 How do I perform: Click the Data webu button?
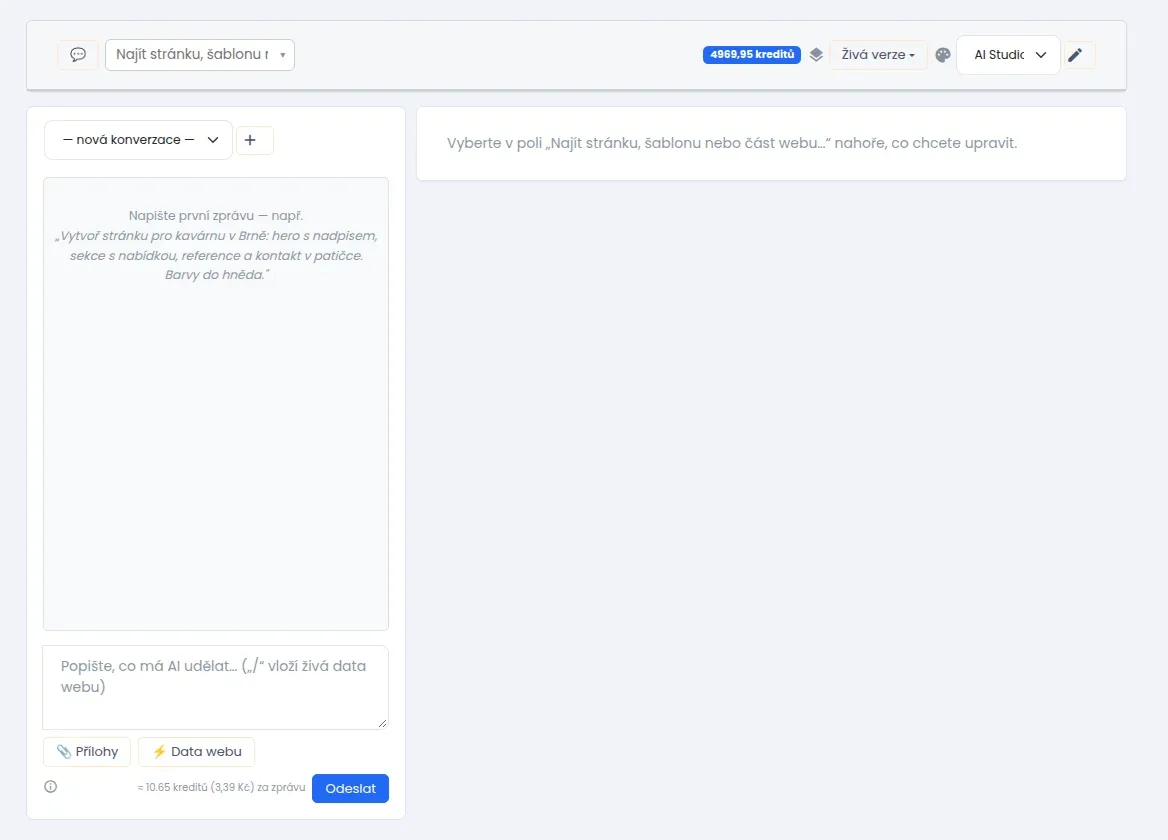(x=197, y=751)
